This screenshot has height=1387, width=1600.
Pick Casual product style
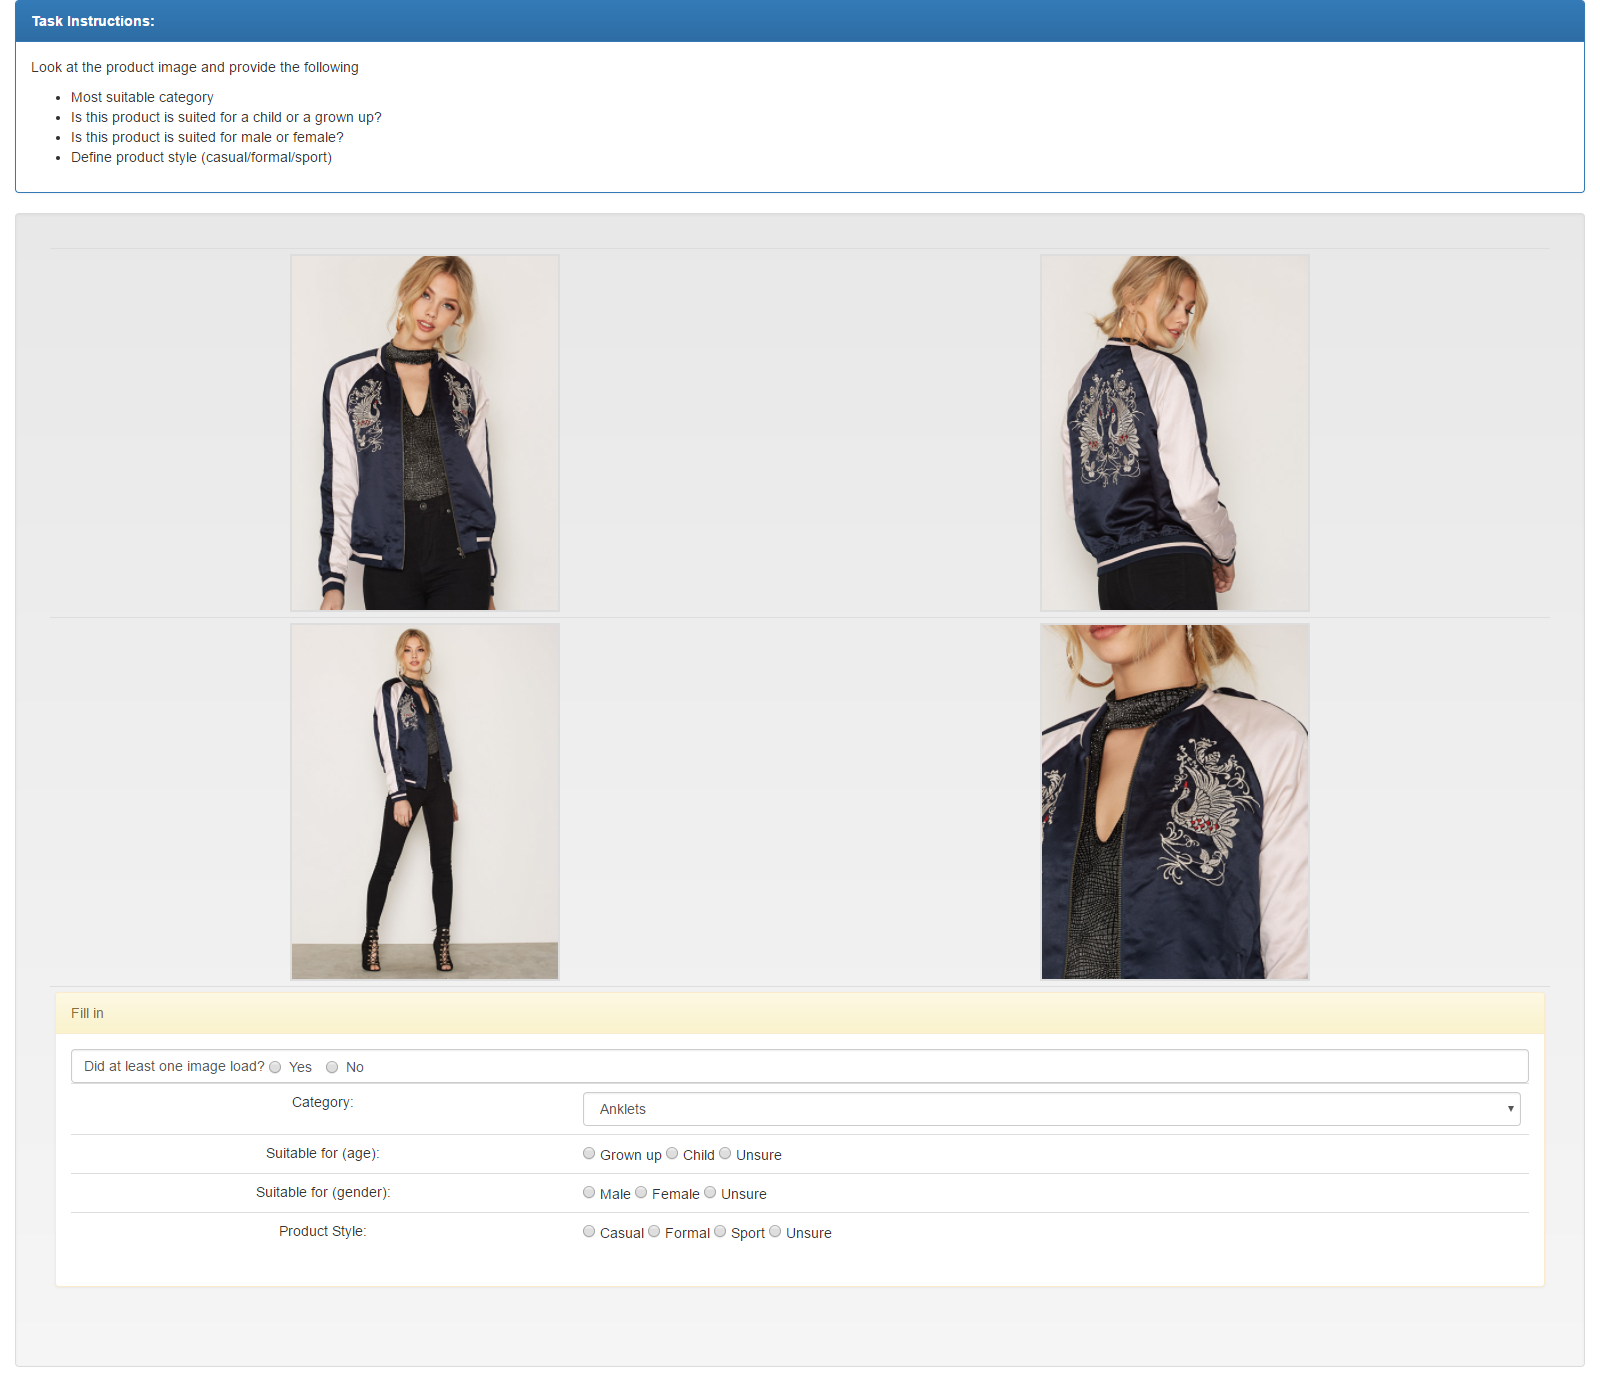coord(589,1232)
